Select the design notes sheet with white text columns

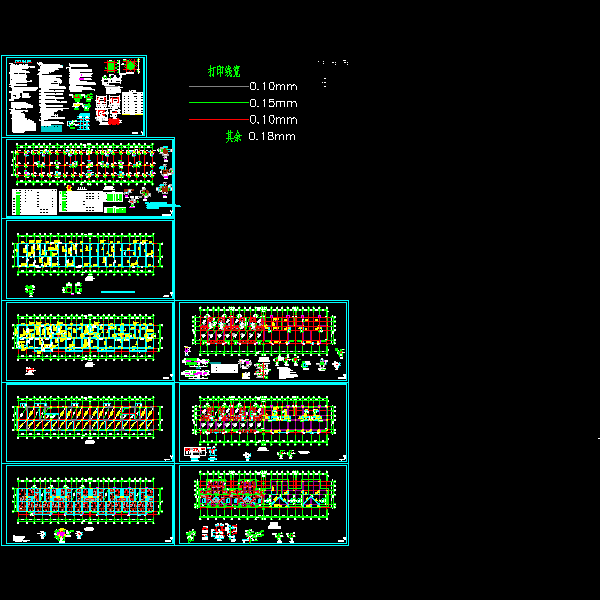[x=74, y=96]
